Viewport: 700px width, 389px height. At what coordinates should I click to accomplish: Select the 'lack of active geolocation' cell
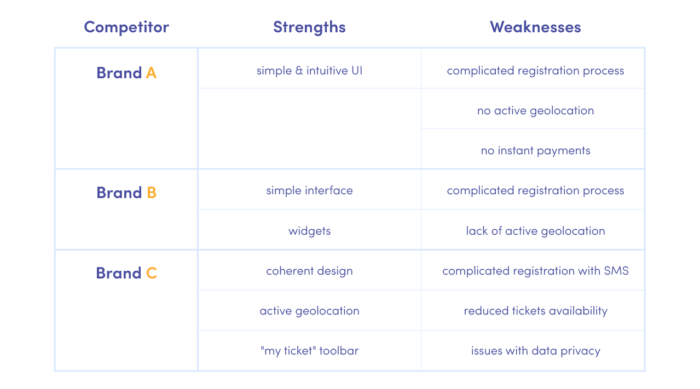coord(533,230)
